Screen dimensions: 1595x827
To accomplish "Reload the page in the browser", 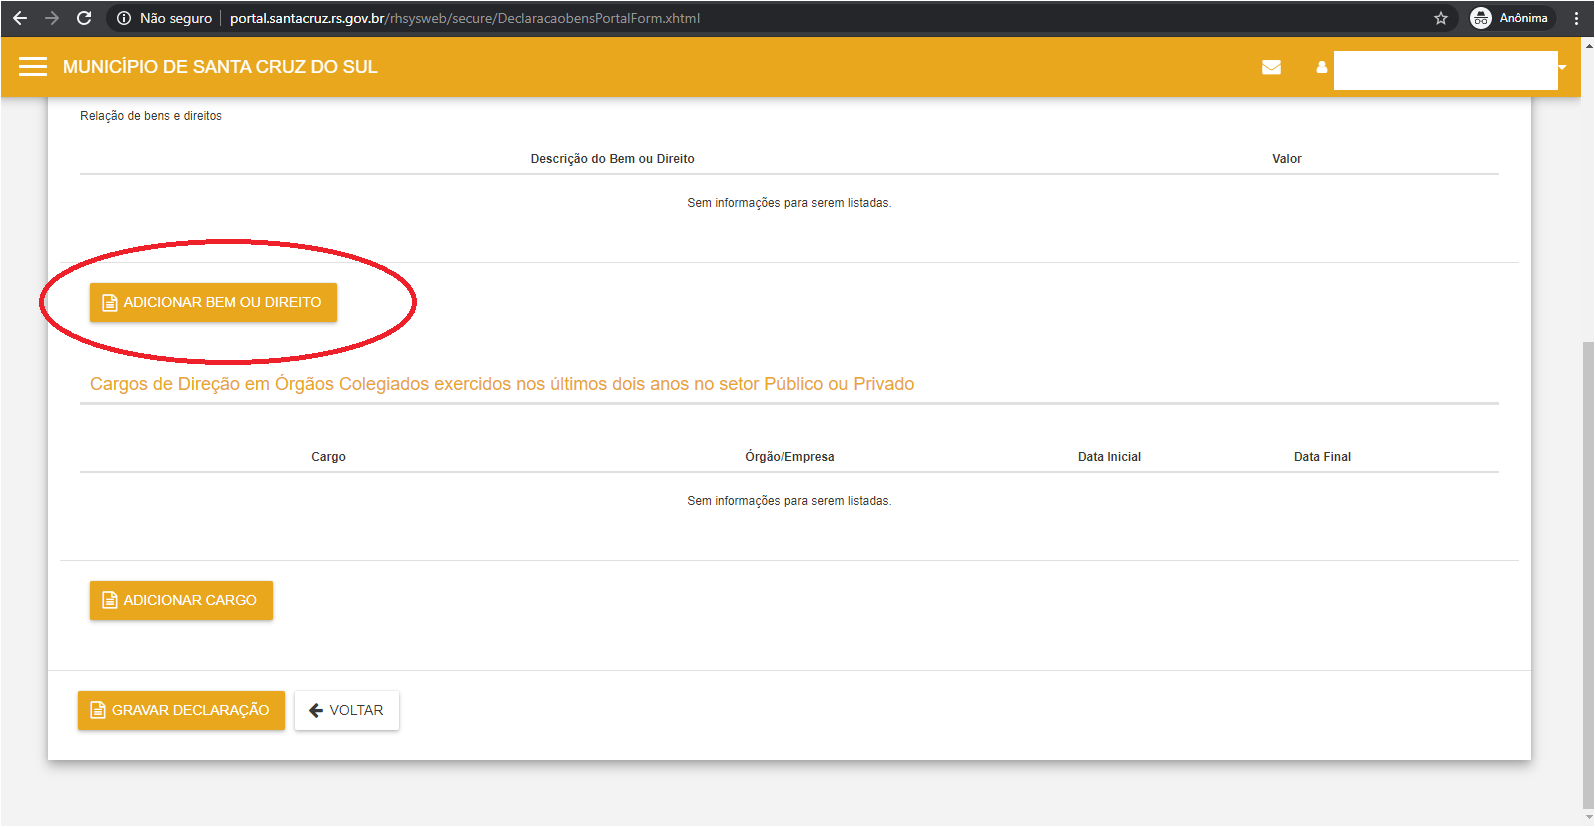I will (x=84, y=18).
